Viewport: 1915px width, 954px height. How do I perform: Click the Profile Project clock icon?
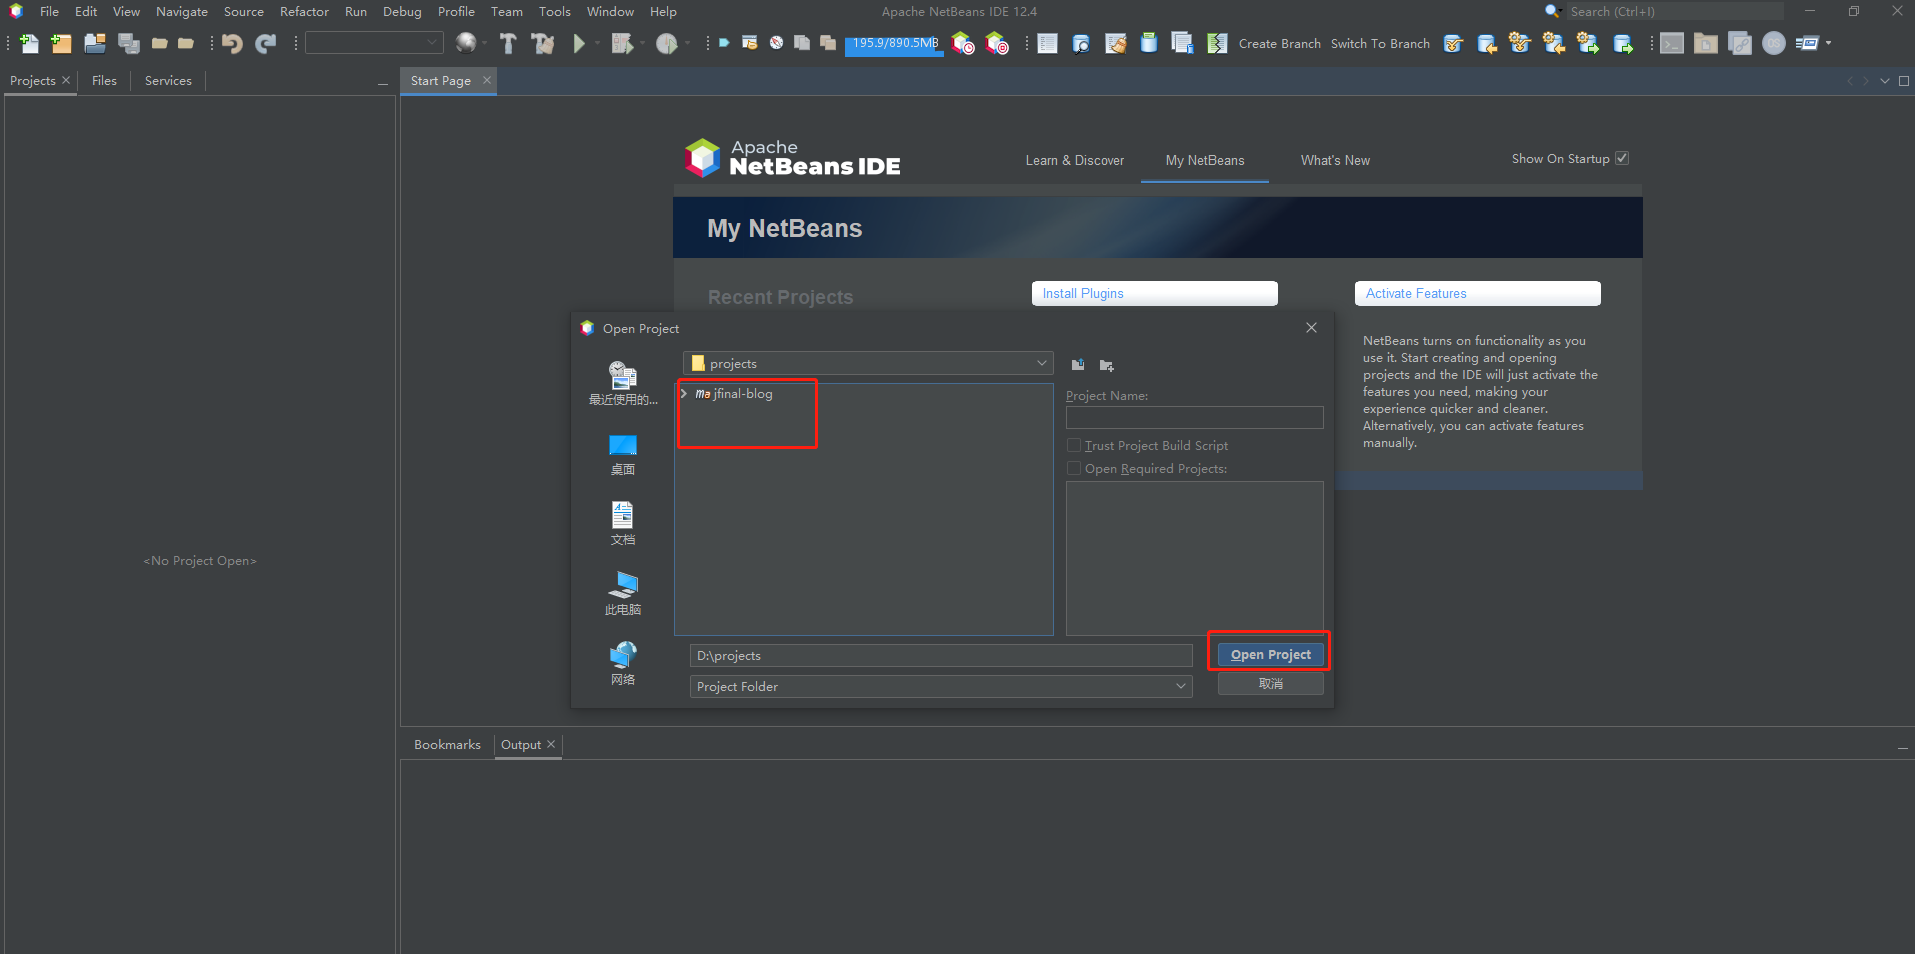(x=667, y=43)
